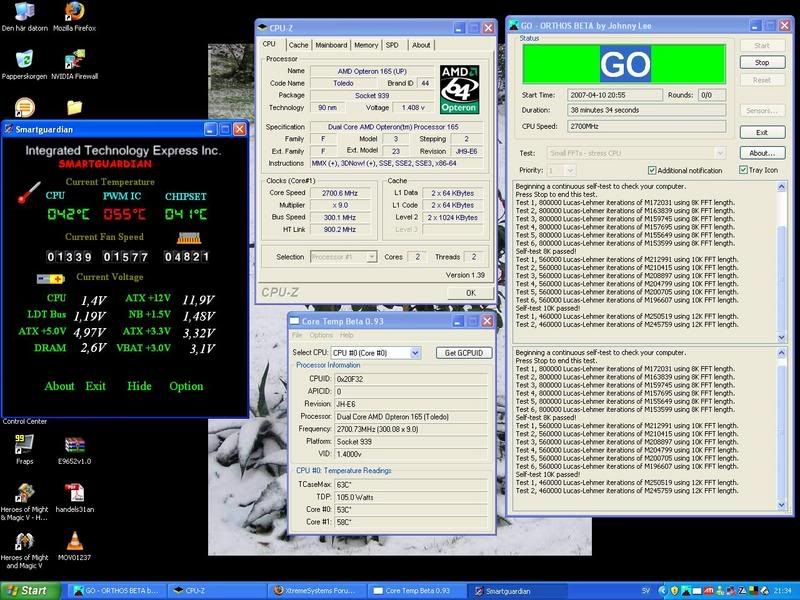Toggle the Tray Icon checkbox in ORTHOS

click(x=743, y=170)
